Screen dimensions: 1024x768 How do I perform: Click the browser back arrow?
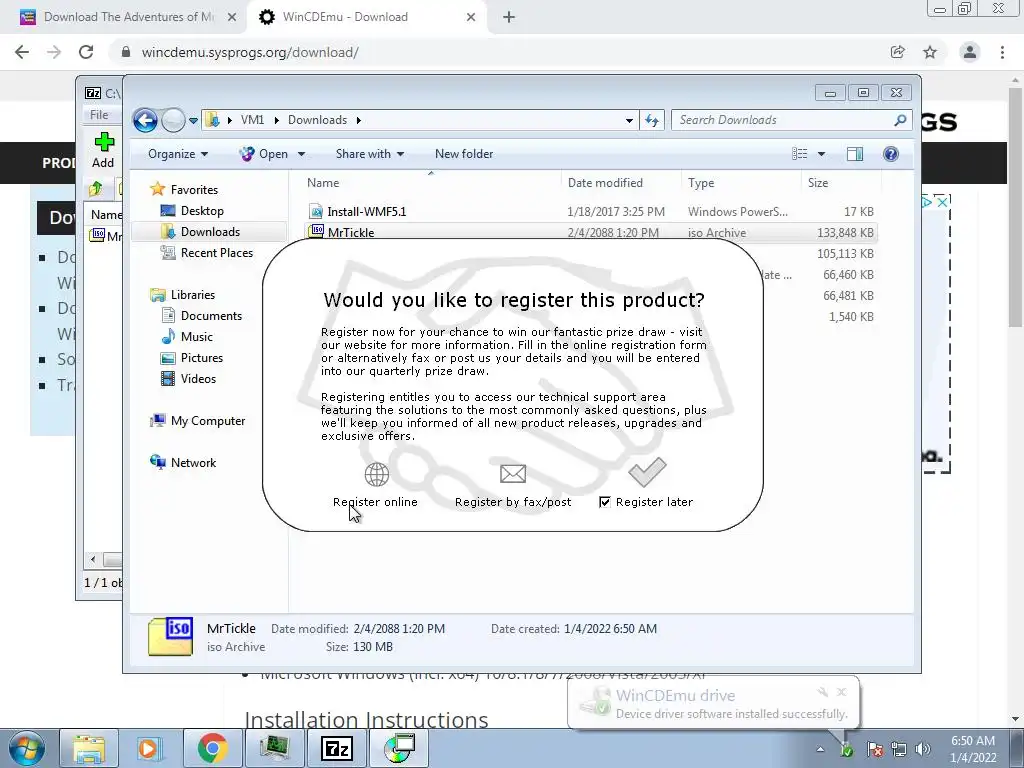pyautogui.click(x=22, y=52)
